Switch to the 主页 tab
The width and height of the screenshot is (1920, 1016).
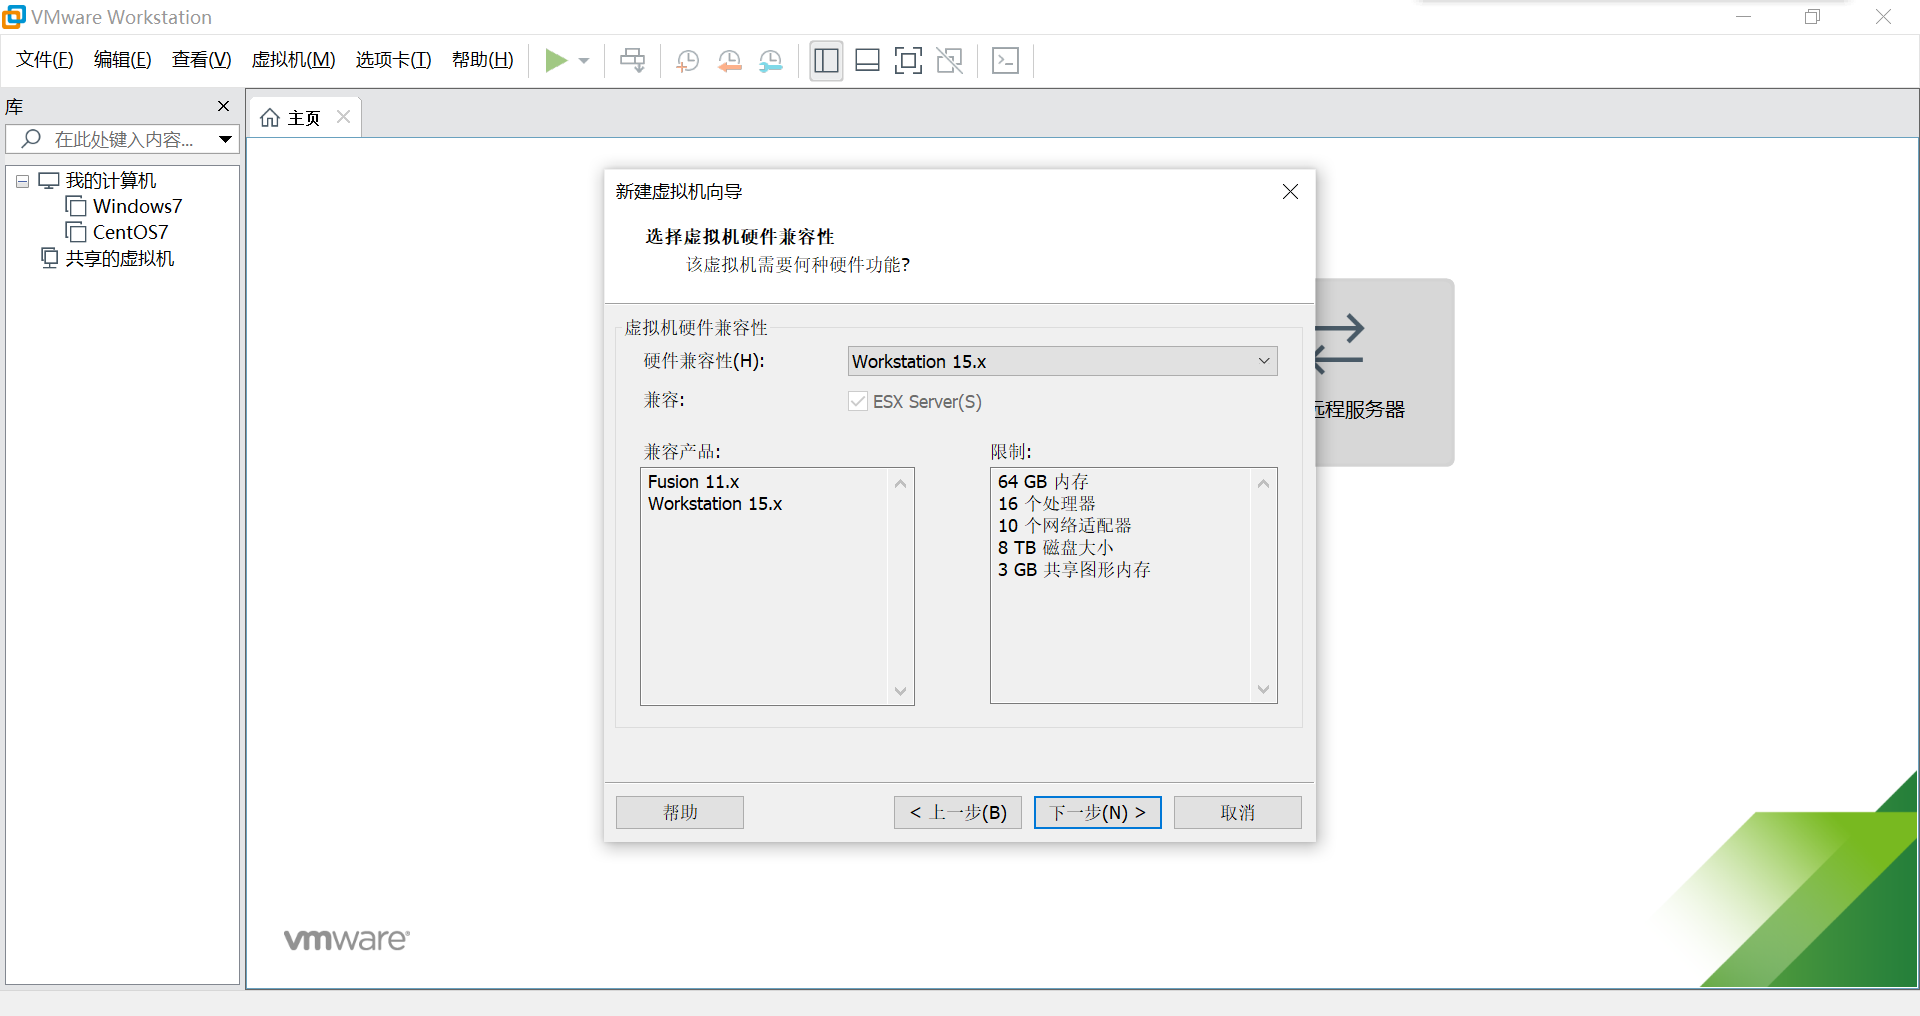click(303, 117)
